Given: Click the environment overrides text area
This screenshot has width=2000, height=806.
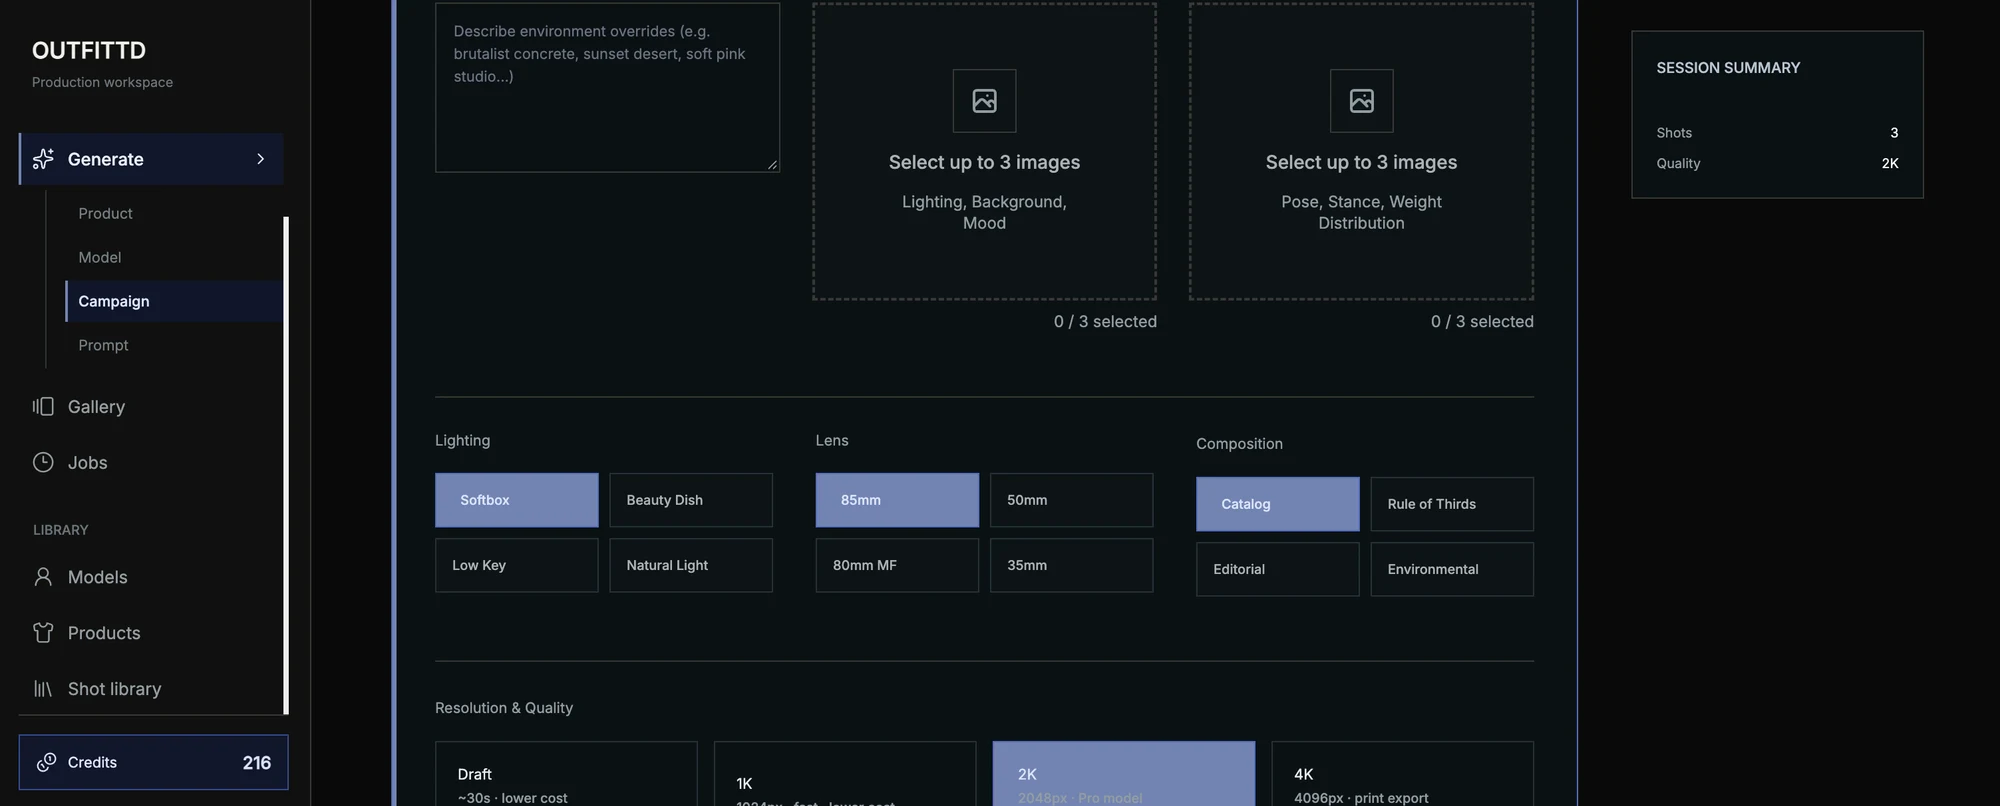Looking at the screenshot, I should coord(607,88).
